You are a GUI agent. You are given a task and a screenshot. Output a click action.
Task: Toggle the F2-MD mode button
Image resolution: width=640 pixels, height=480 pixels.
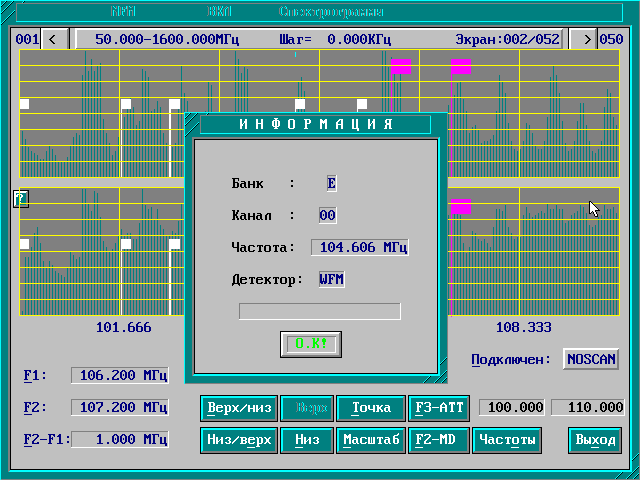(438, 440)
